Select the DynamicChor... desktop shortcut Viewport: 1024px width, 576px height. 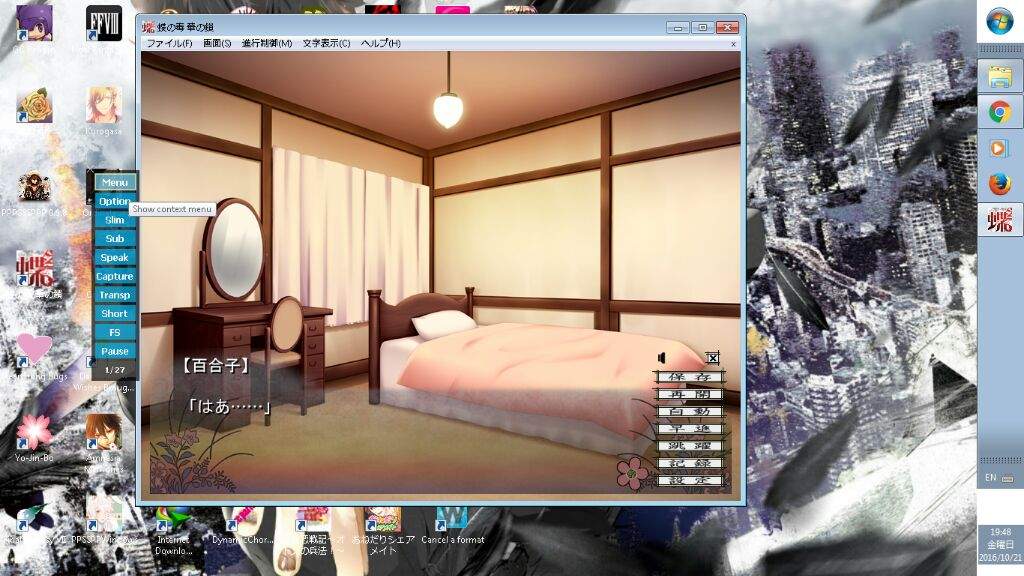point(242,526)
